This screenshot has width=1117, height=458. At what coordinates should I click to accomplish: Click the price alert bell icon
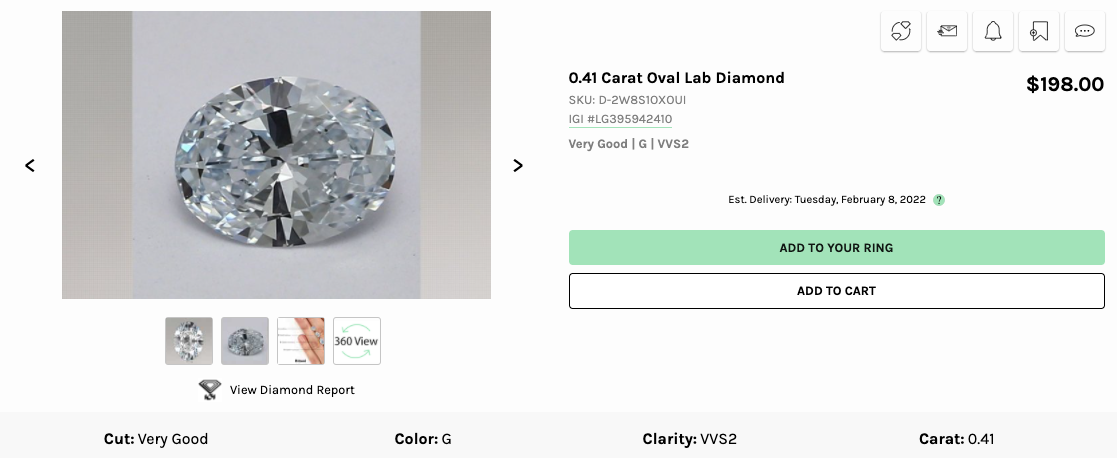(x=993, y=31)
